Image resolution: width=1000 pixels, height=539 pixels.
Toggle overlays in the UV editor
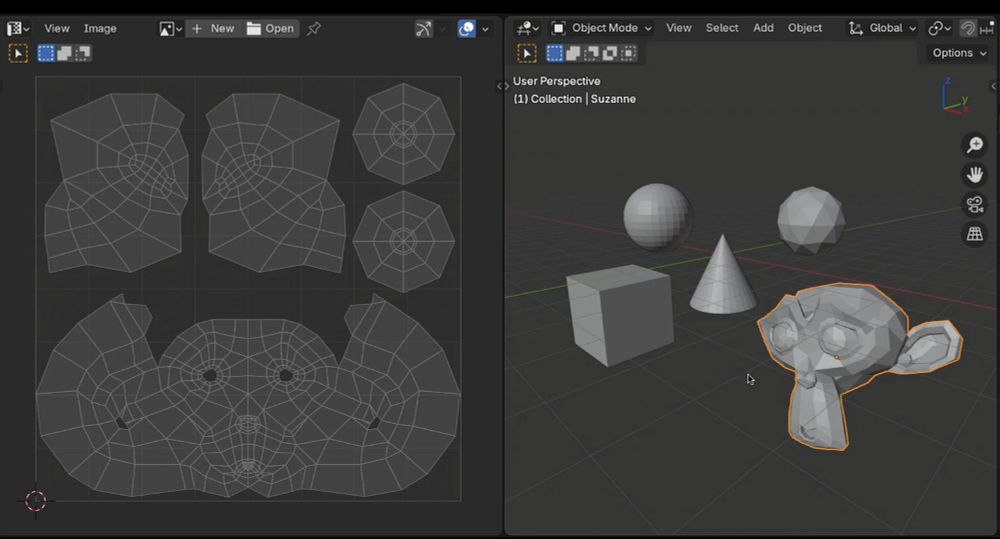(466, 29)
